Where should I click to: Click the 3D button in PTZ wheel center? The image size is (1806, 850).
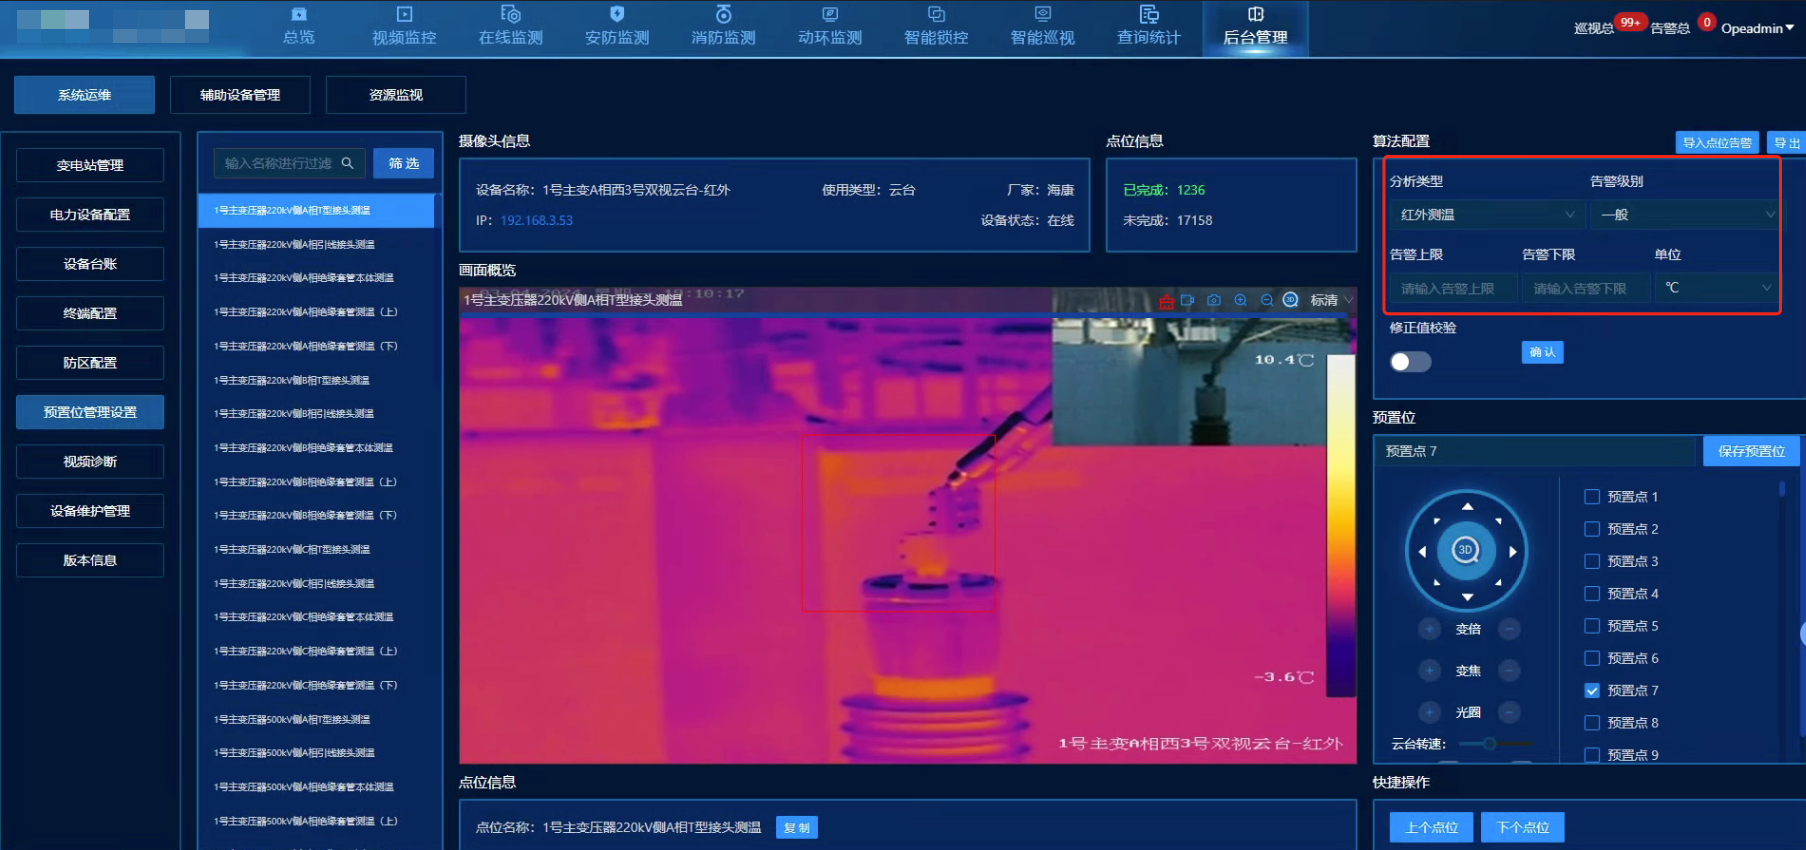click(x=1465, y=550)
